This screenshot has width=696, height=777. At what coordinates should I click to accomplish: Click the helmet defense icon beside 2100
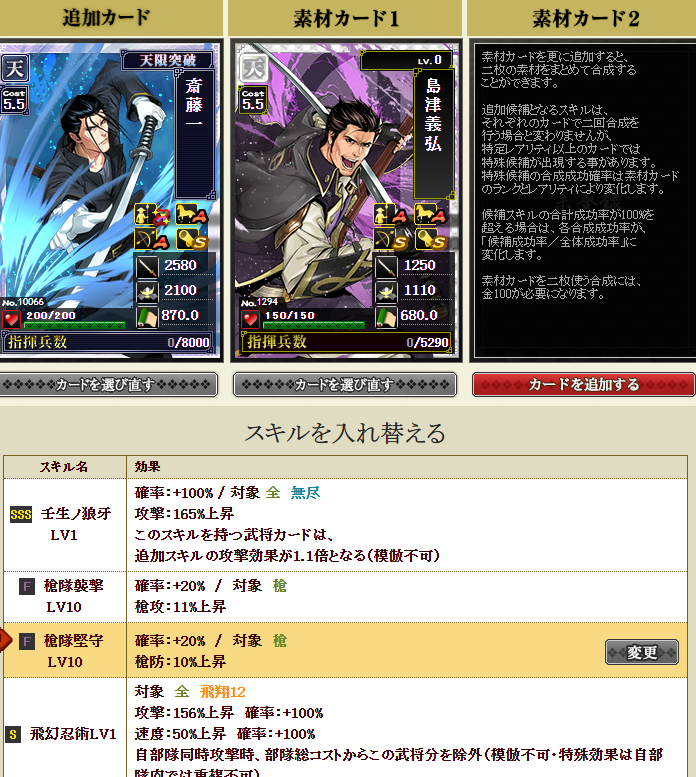[x=147, y=291]
